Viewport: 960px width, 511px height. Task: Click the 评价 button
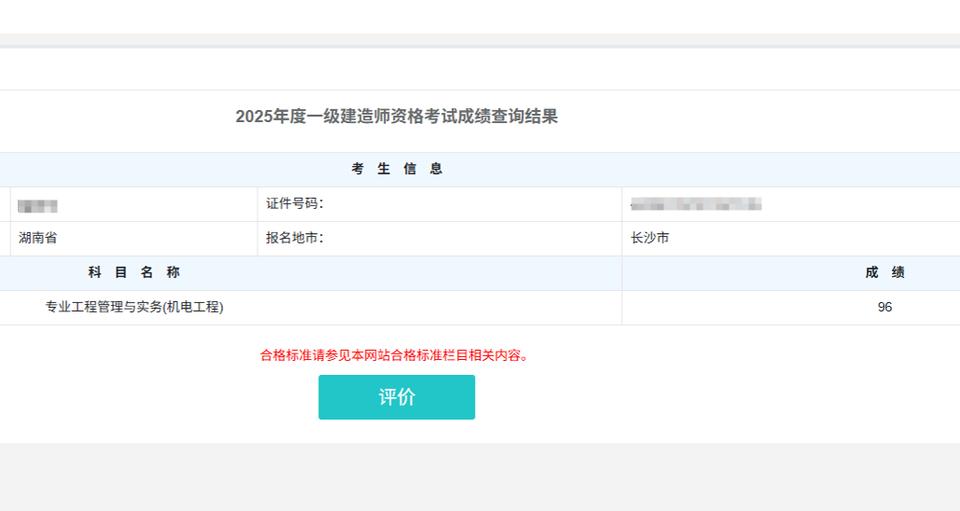pyautogui.click(x=396, y=397)
